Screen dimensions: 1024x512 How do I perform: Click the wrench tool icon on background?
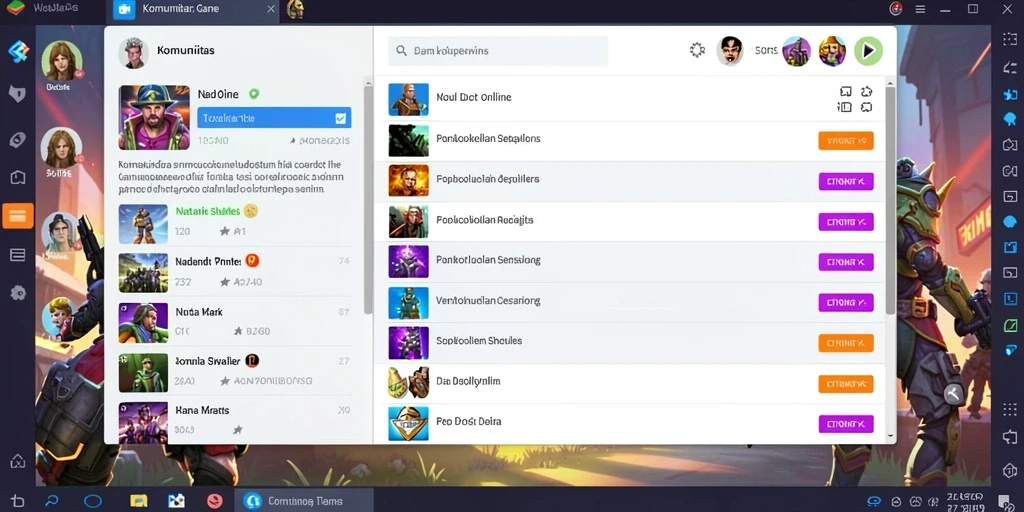tap(953, 393)
